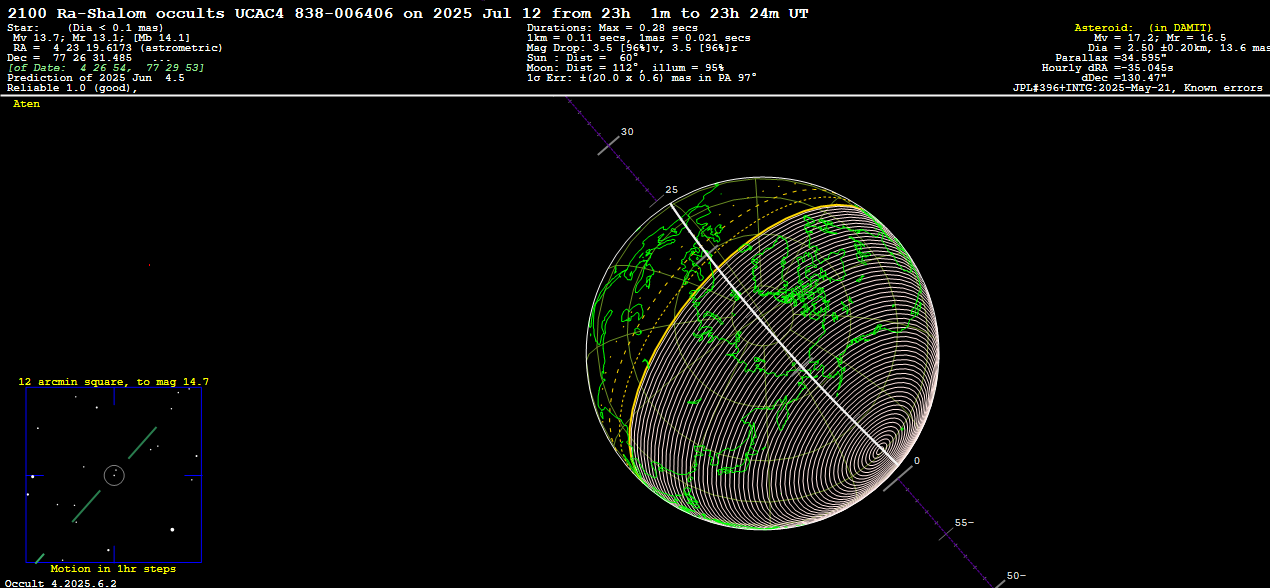The width and height of the screenshot is (1270, 588).
Task: Click the '50-' minute marker on the path
Action: pos(1016,575)
